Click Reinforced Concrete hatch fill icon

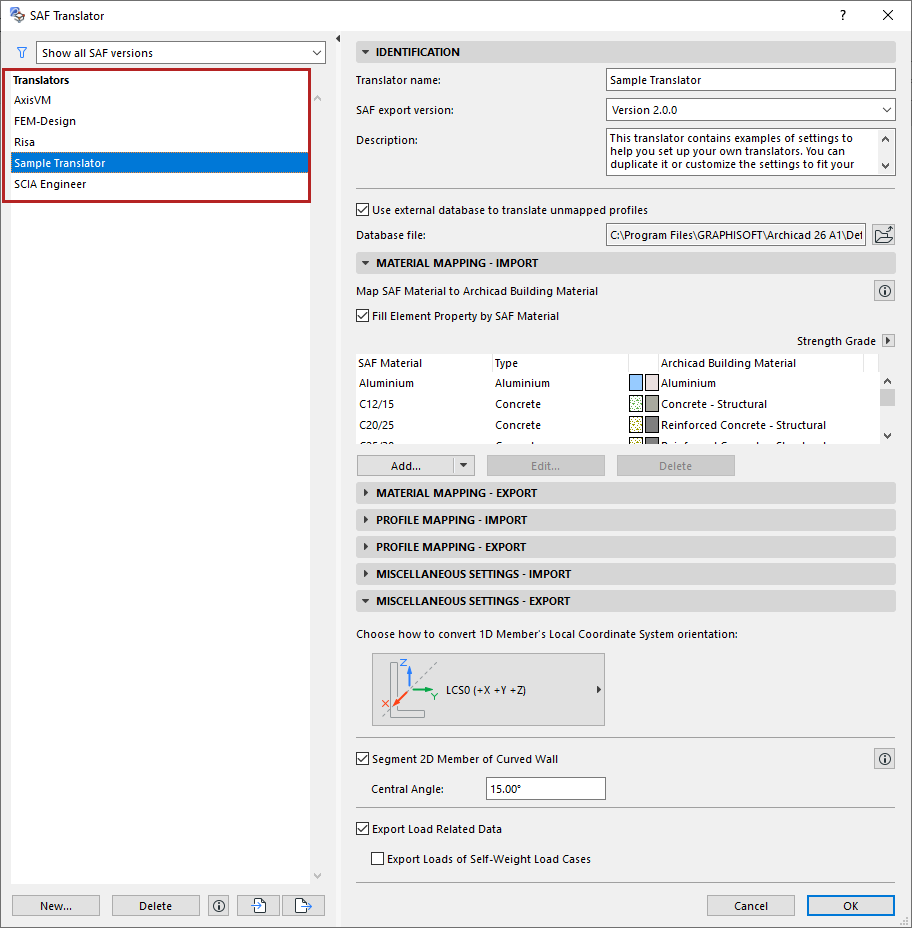(636, 425)
